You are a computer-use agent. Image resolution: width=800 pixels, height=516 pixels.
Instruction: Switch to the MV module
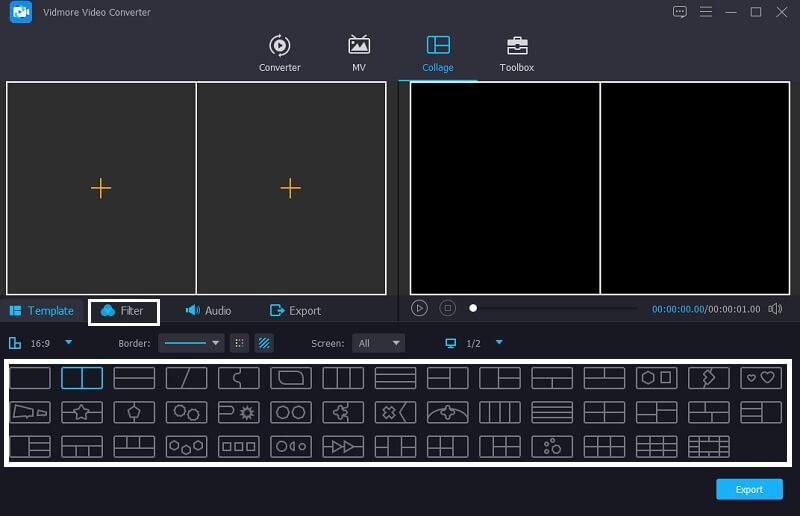(358, 53)
